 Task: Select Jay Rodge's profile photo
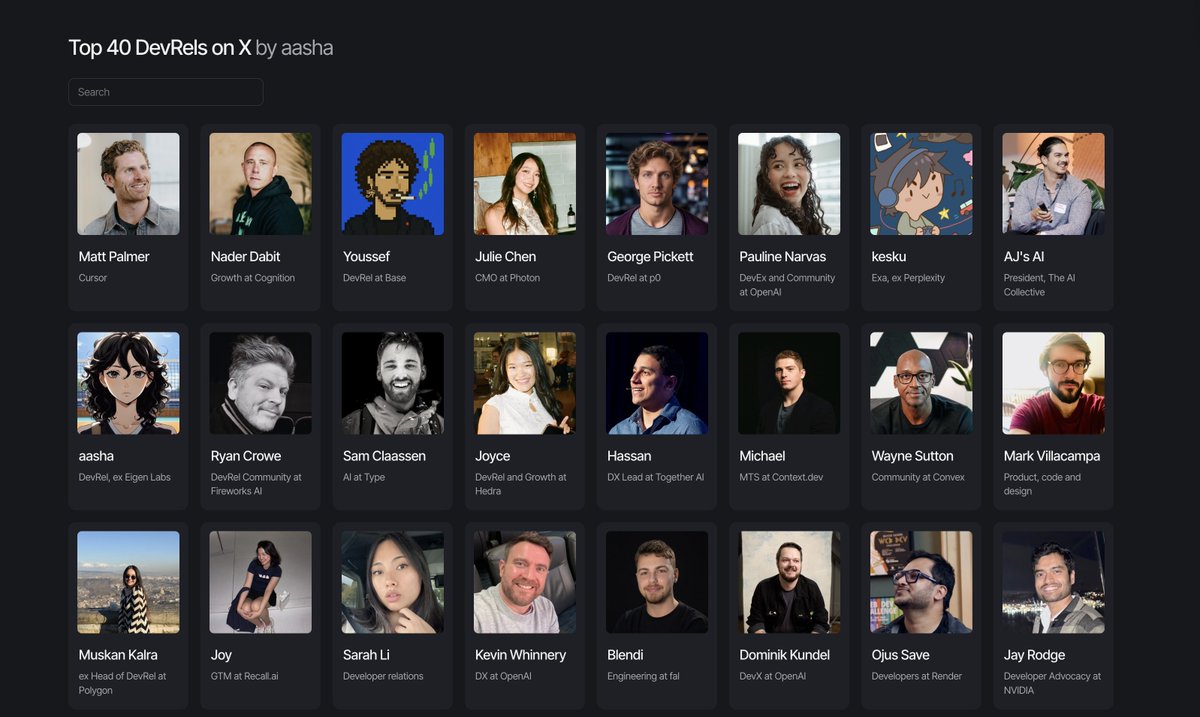click(x=1053, y=582)
